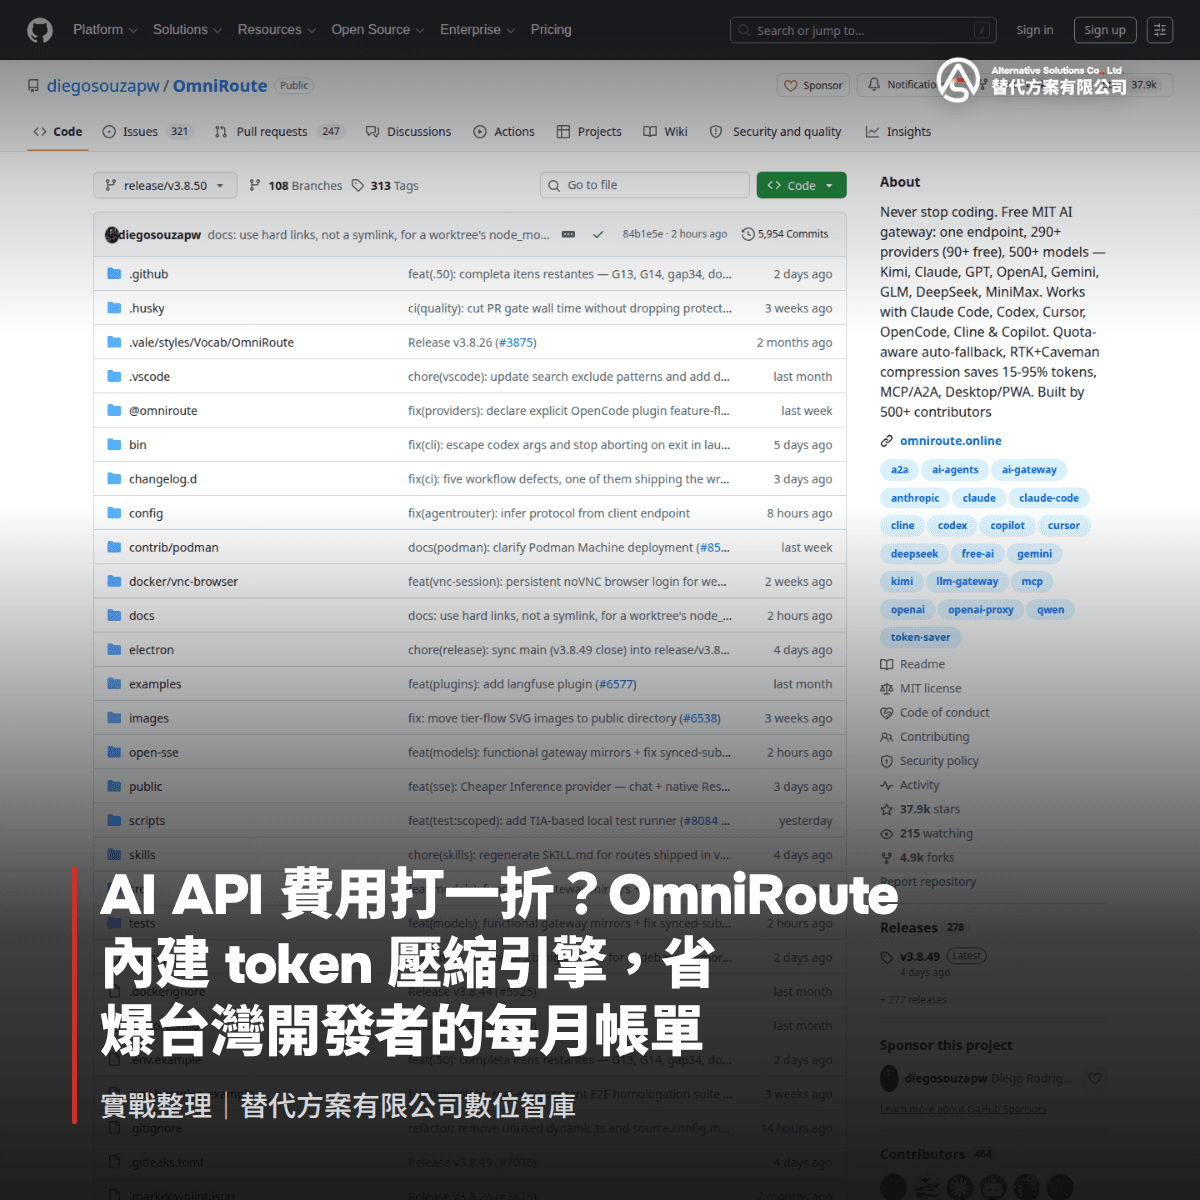Open the @omniroute folder
This screenshot has height=1200, width=1200.
[163, 410]
